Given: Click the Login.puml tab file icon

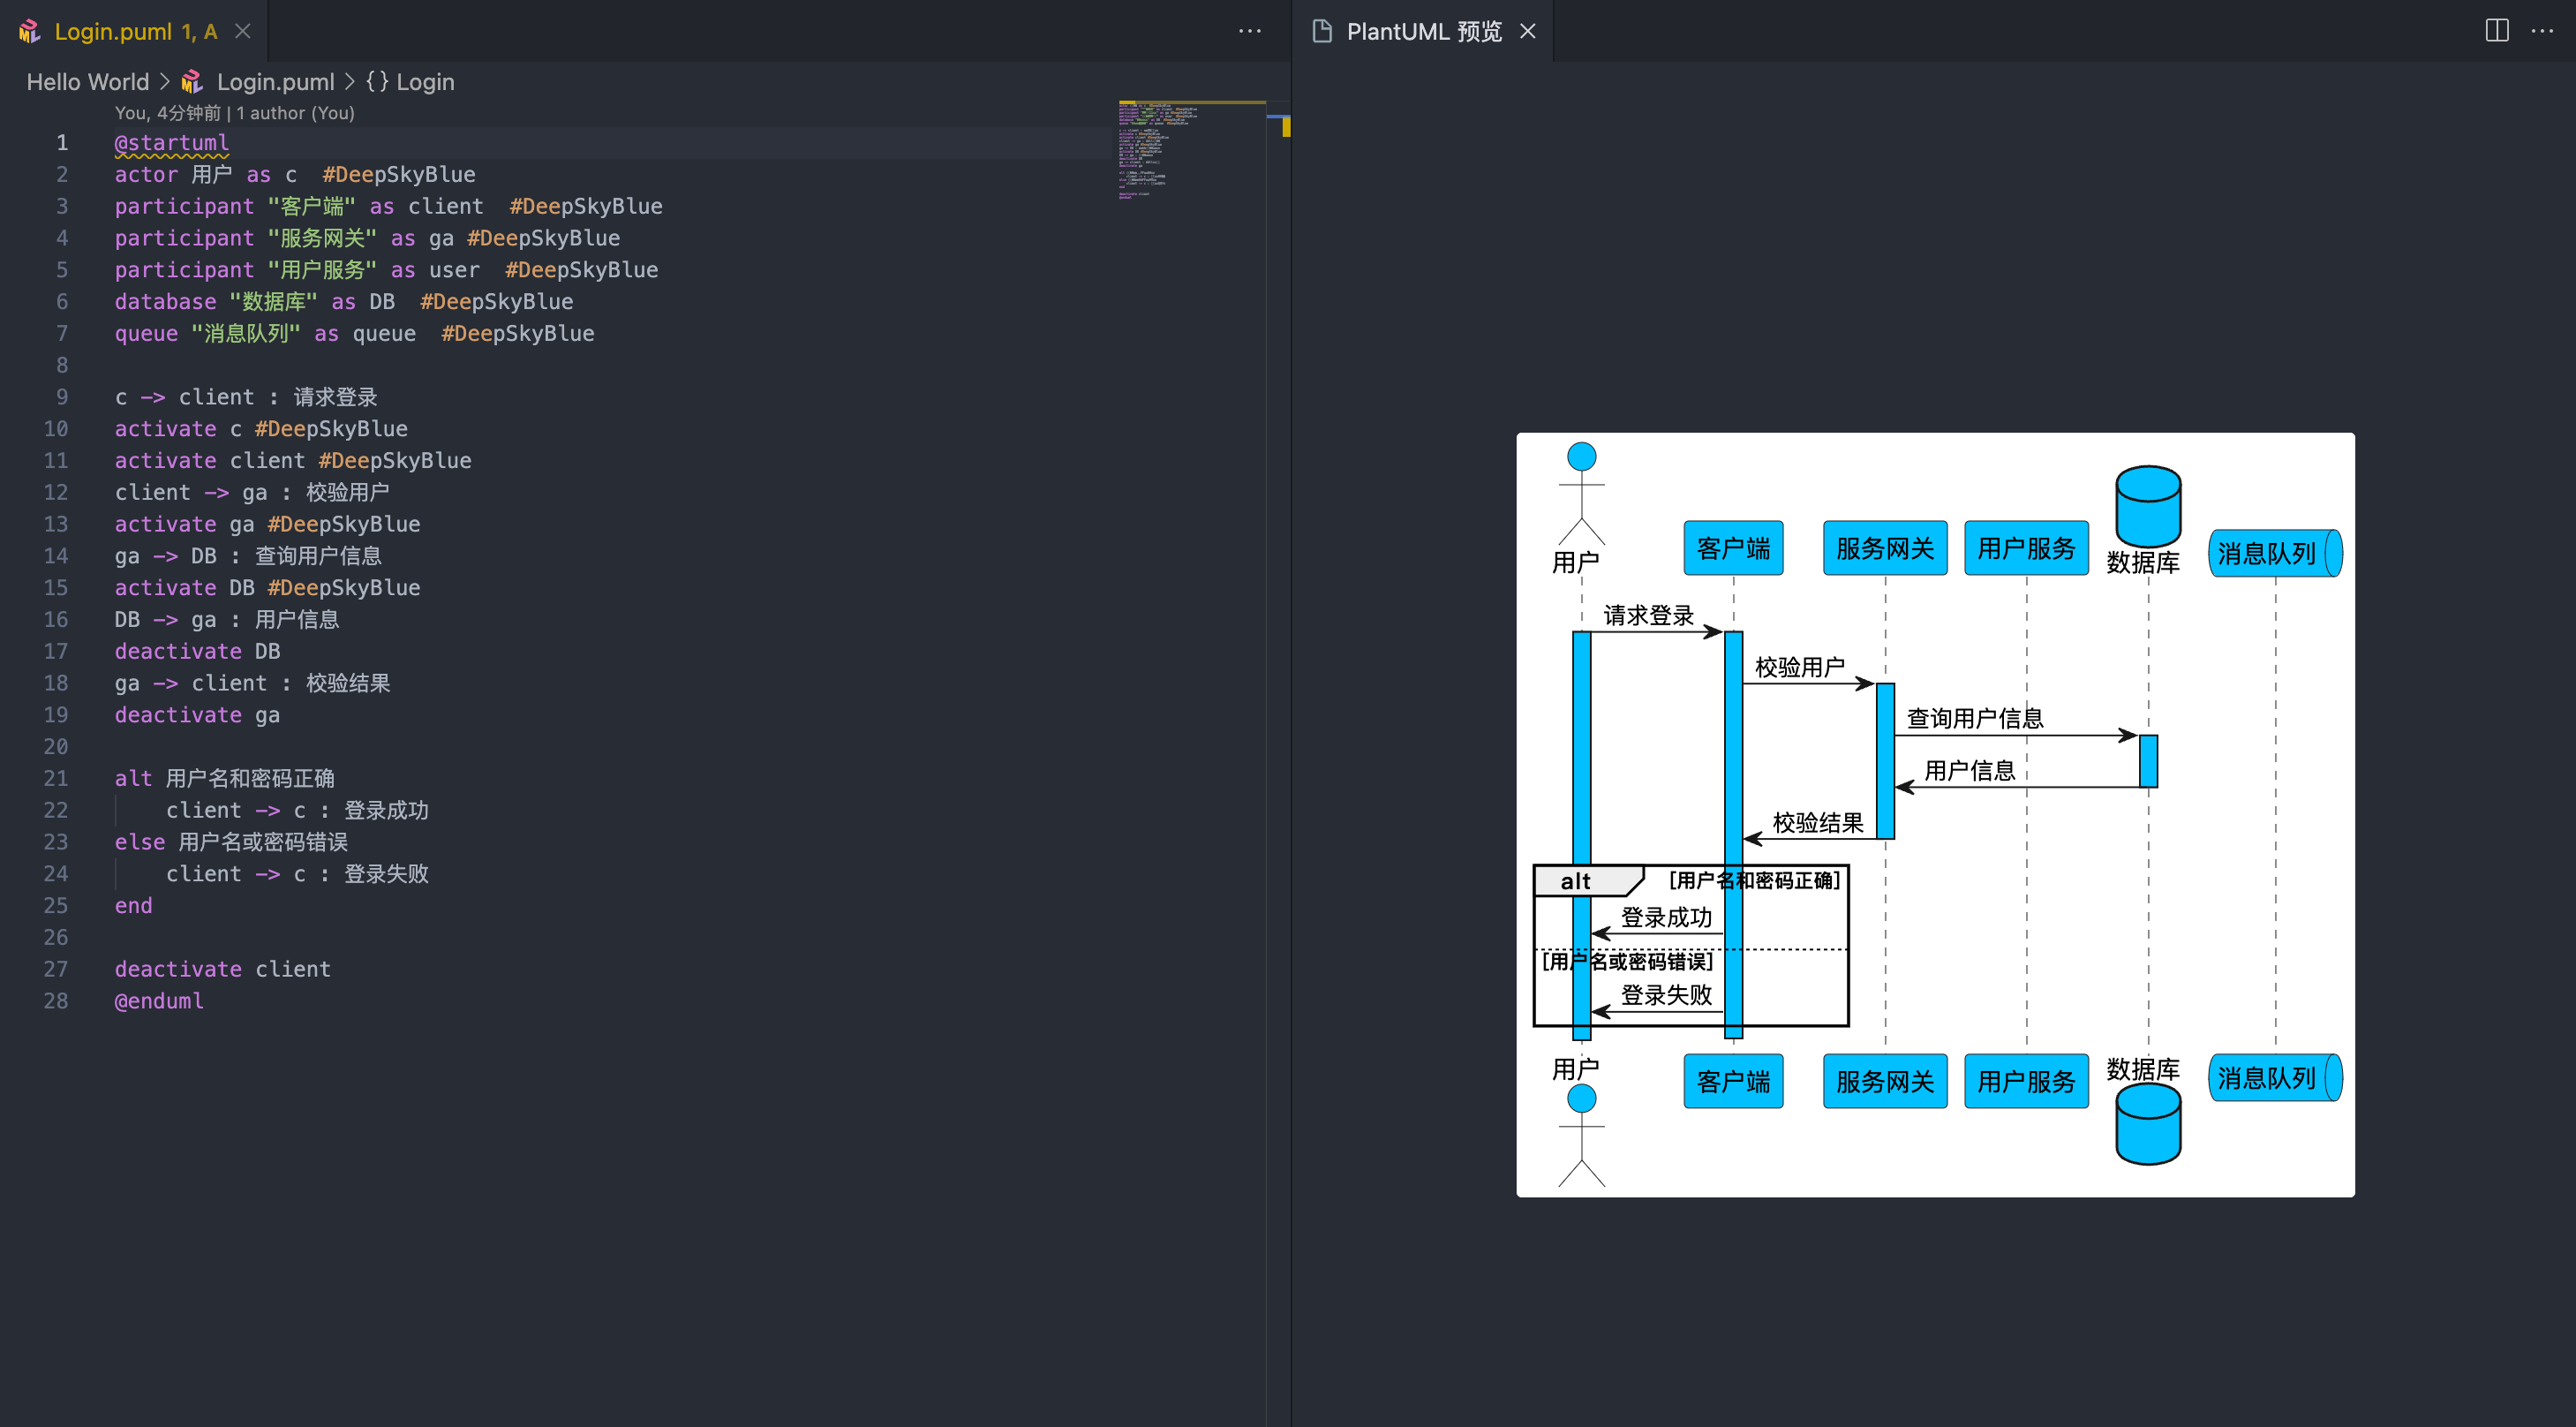Looking at the screenshot, I should point(30,31).
